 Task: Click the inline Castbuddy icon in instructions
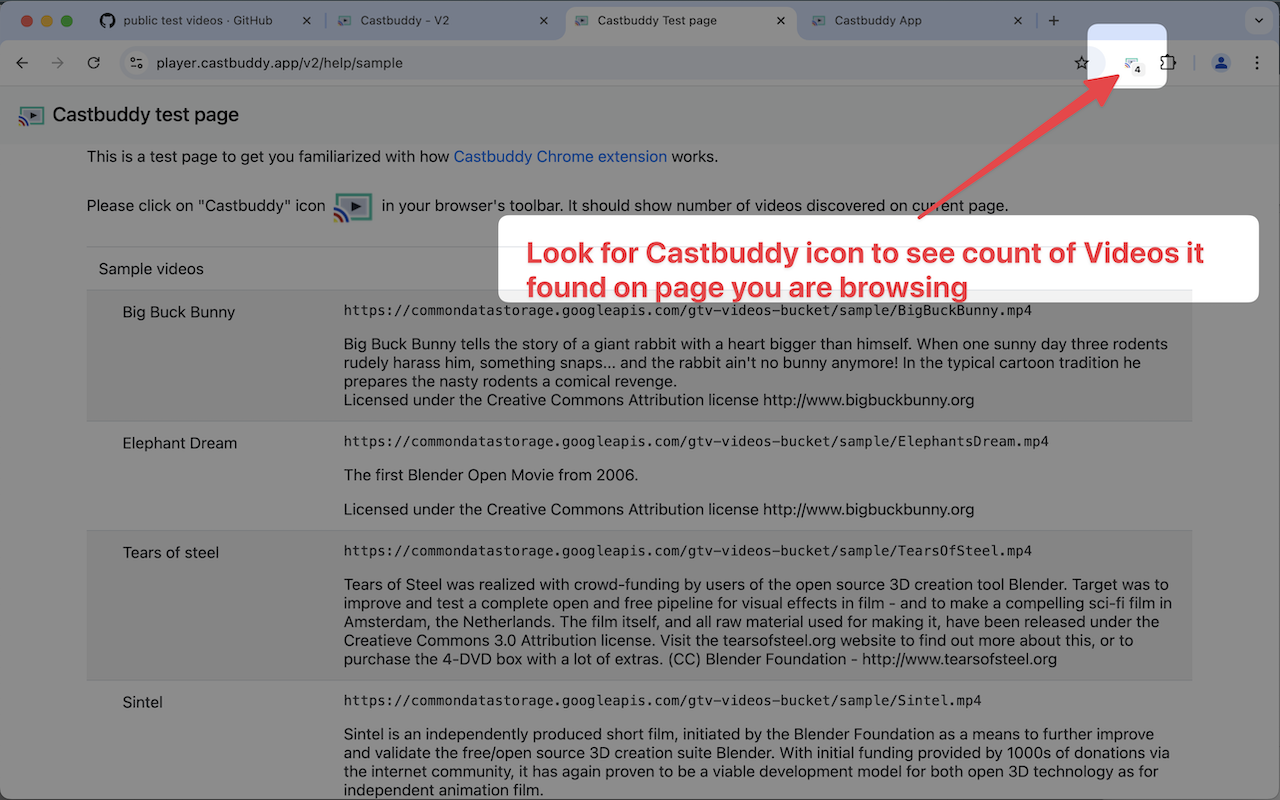tap(353, 207)
